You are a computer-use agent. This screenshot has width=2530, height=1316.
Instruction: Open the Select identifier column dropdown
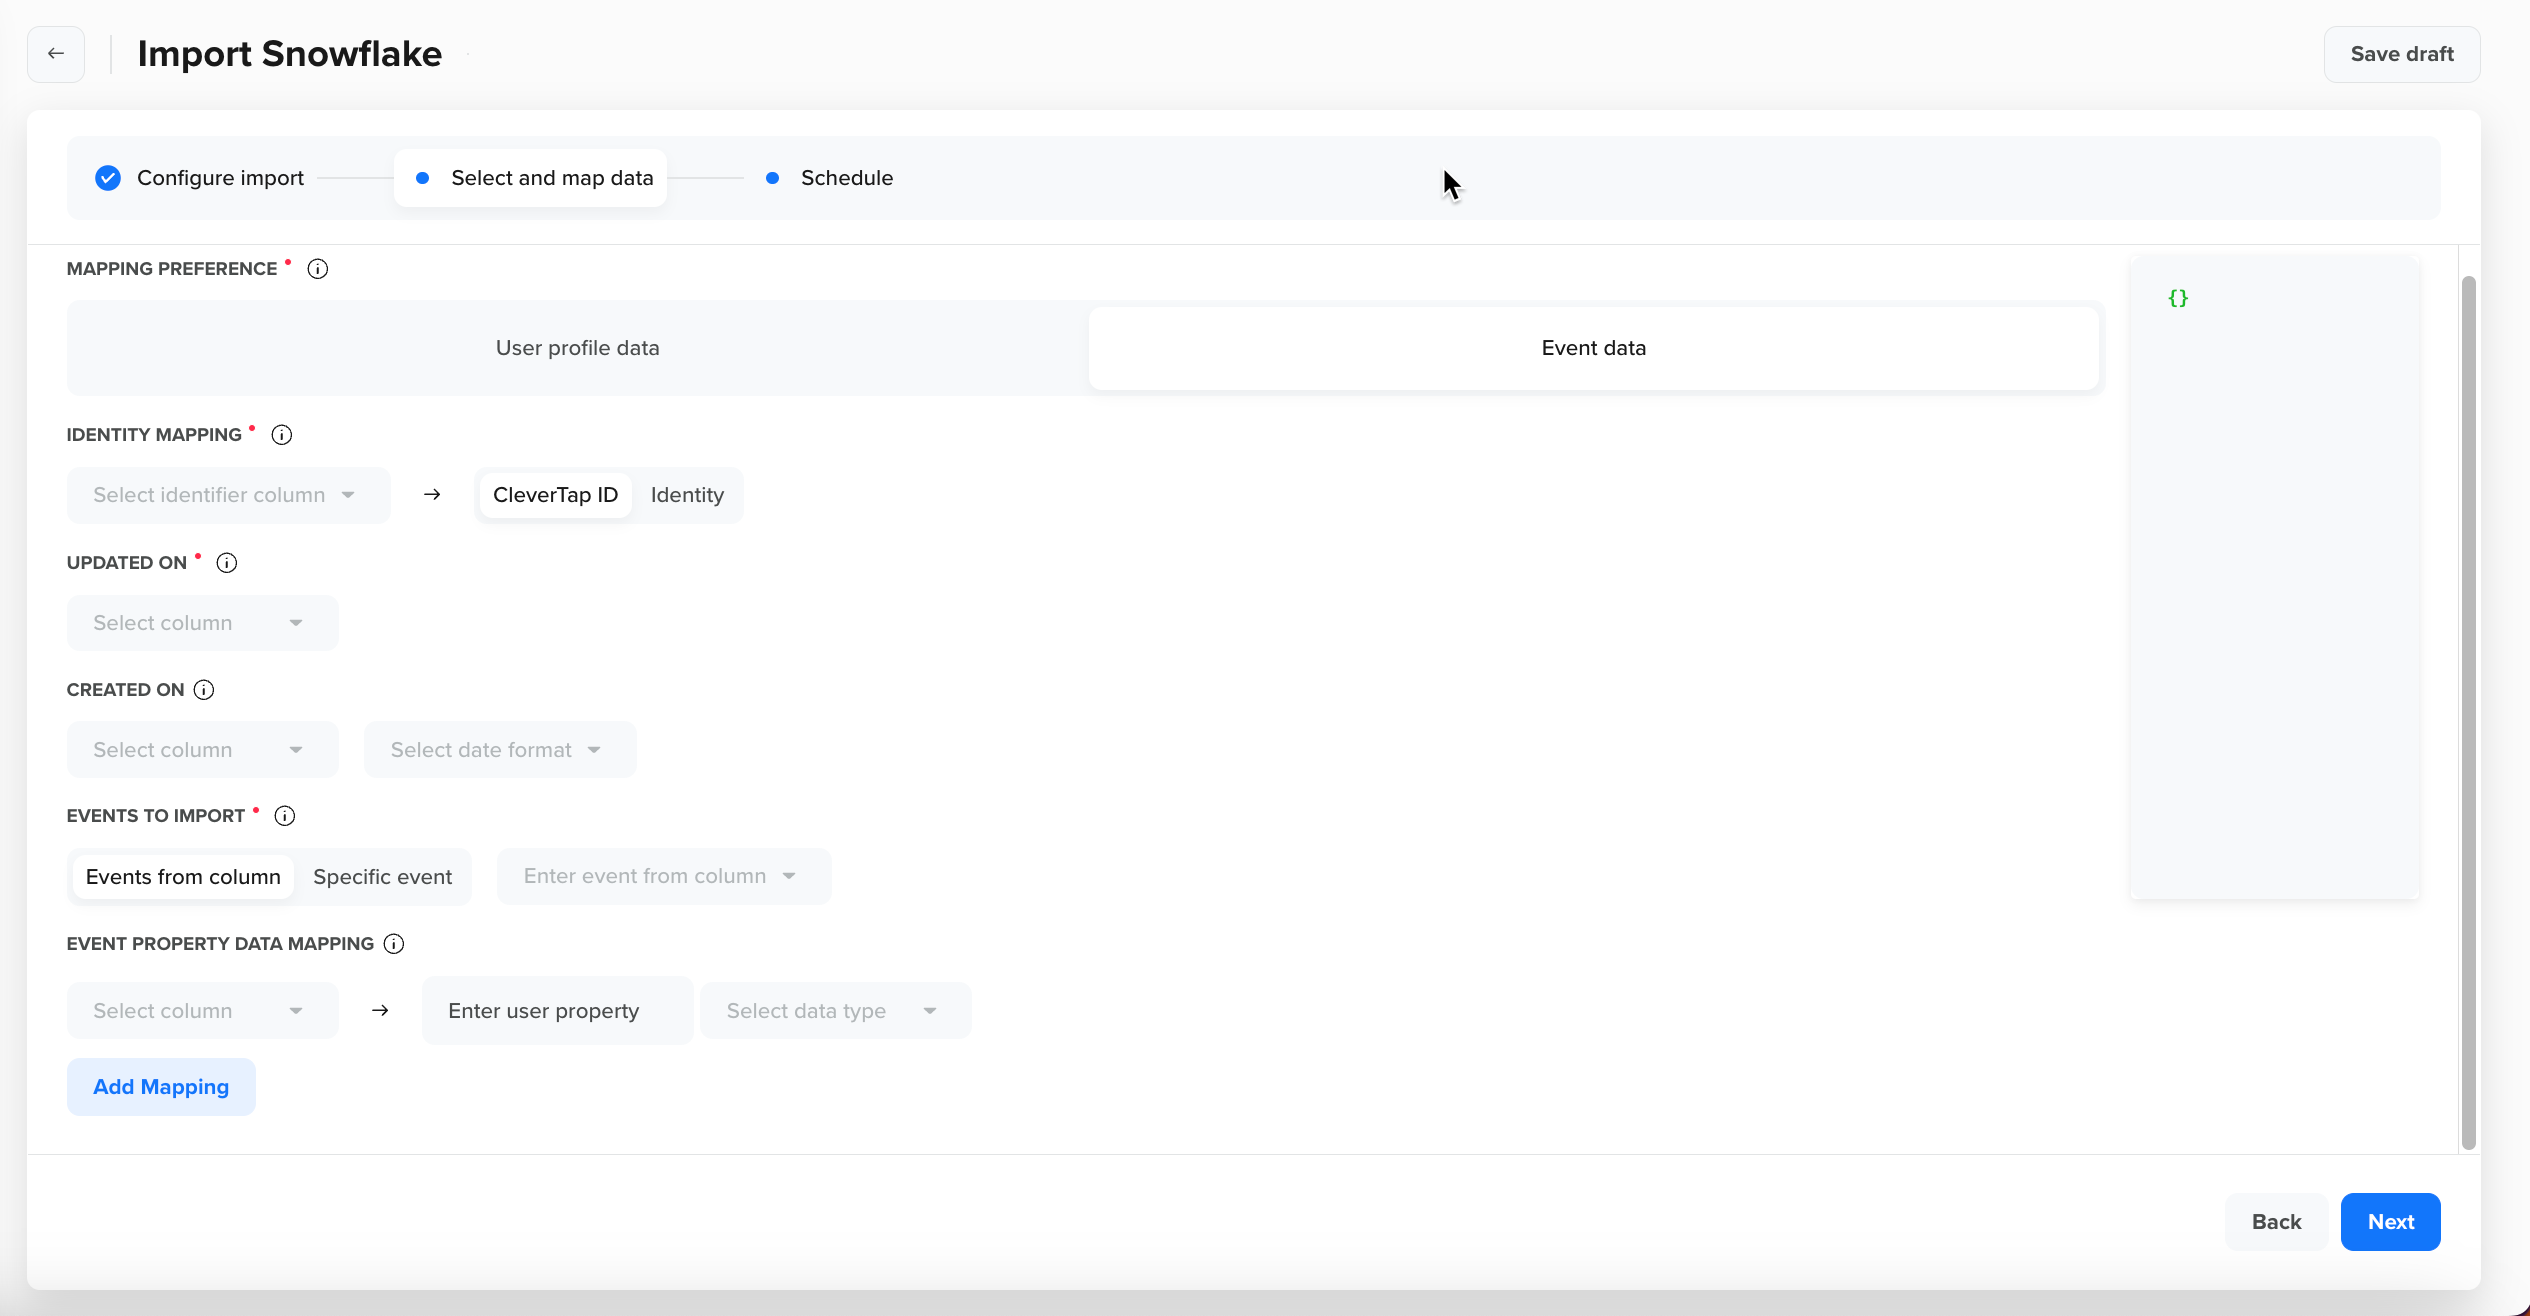(228, 495)
